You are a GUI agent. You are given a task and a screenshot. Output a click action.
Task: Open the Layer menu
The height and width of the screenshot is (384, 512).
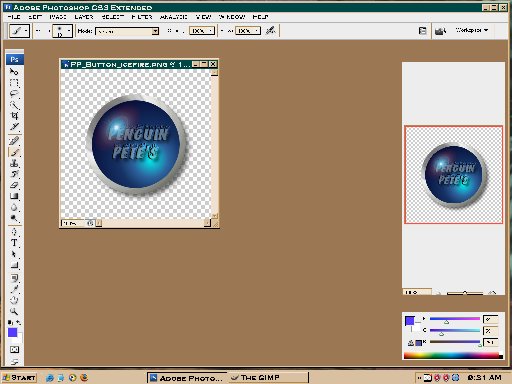click(x=84, y=17)
